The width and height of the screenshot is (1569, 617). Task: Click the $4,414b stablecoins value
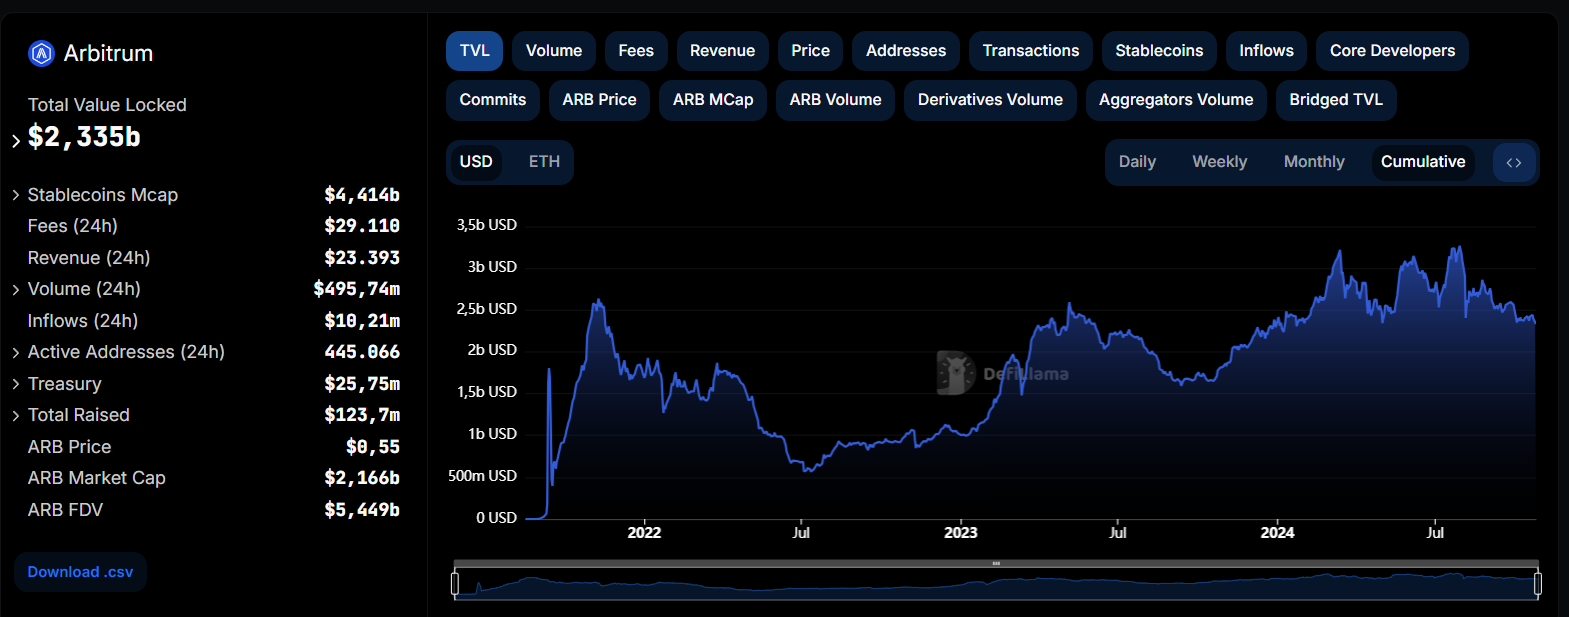(x=362, y=195)
